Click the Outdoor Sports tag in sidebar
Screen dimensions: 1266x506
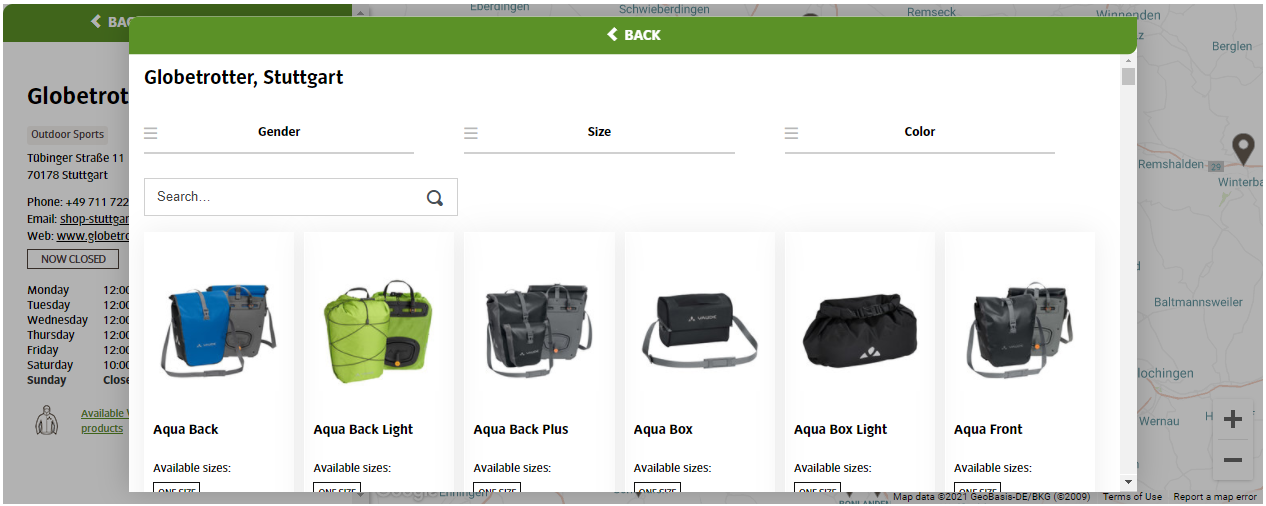67,134
